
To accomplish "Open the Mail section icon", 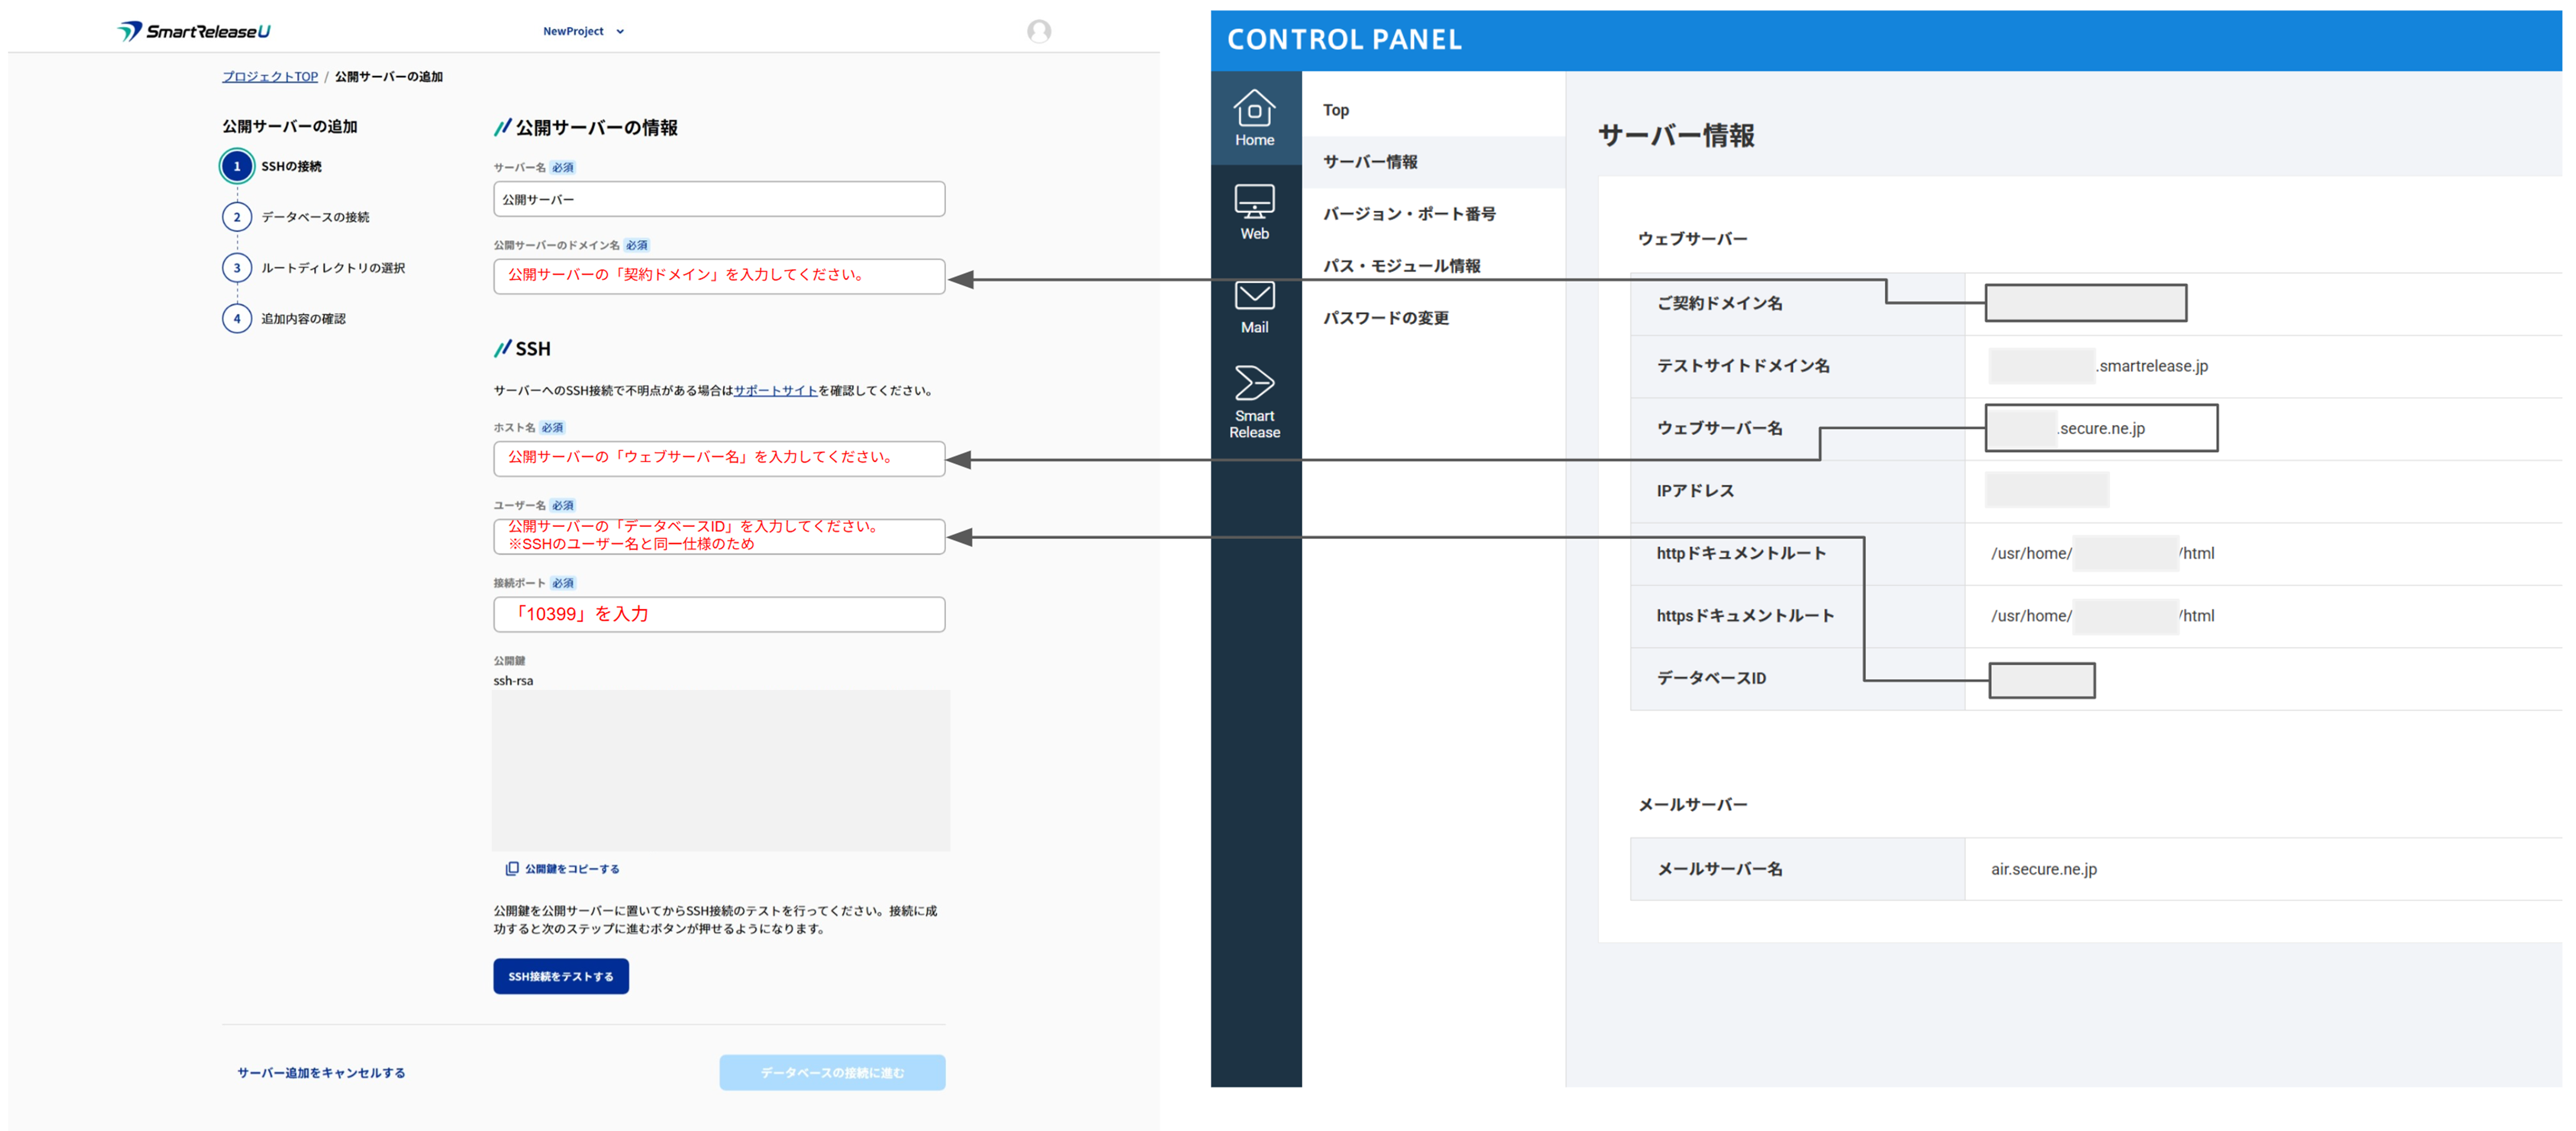I will click(1253, 305).
